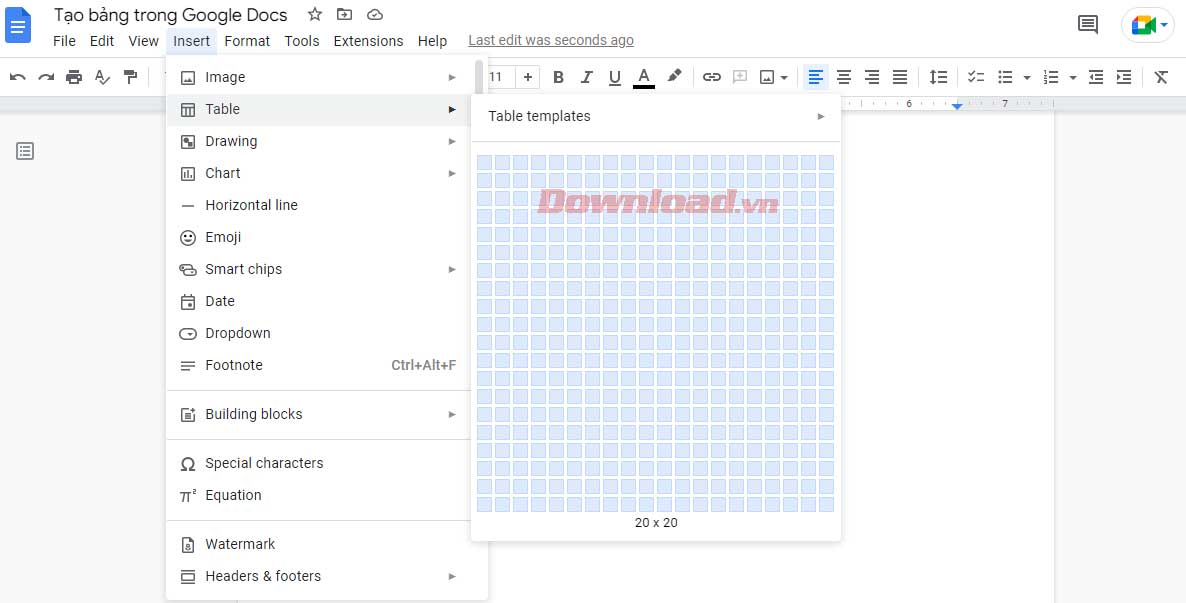Insert a link using the toolbar icon
Screen dimensions: 1186x603
[x=712, y=76]
